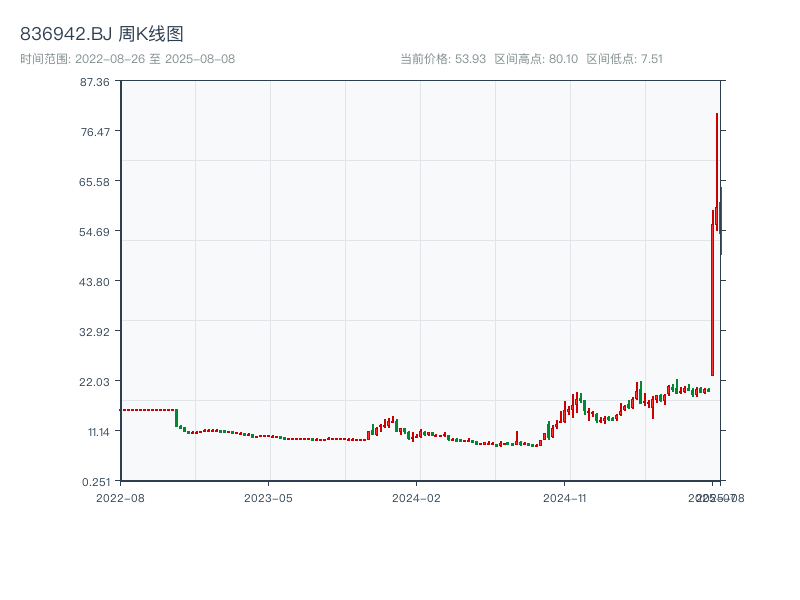Click x-axis label 2024-11

[564, 498]
